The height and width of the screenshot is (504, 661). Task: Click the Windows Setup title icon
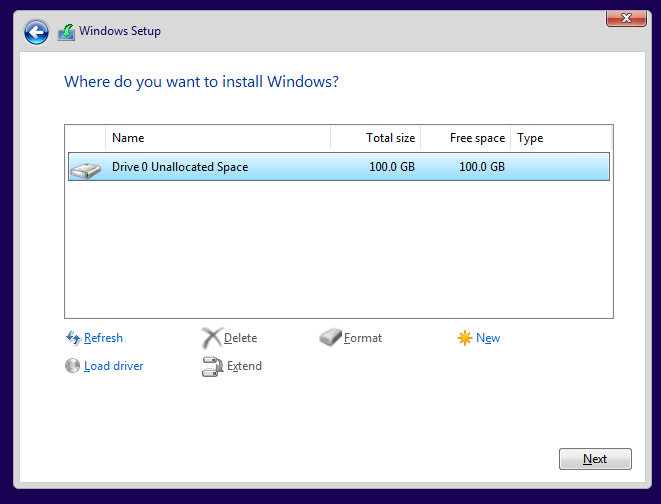coord(66,32)
